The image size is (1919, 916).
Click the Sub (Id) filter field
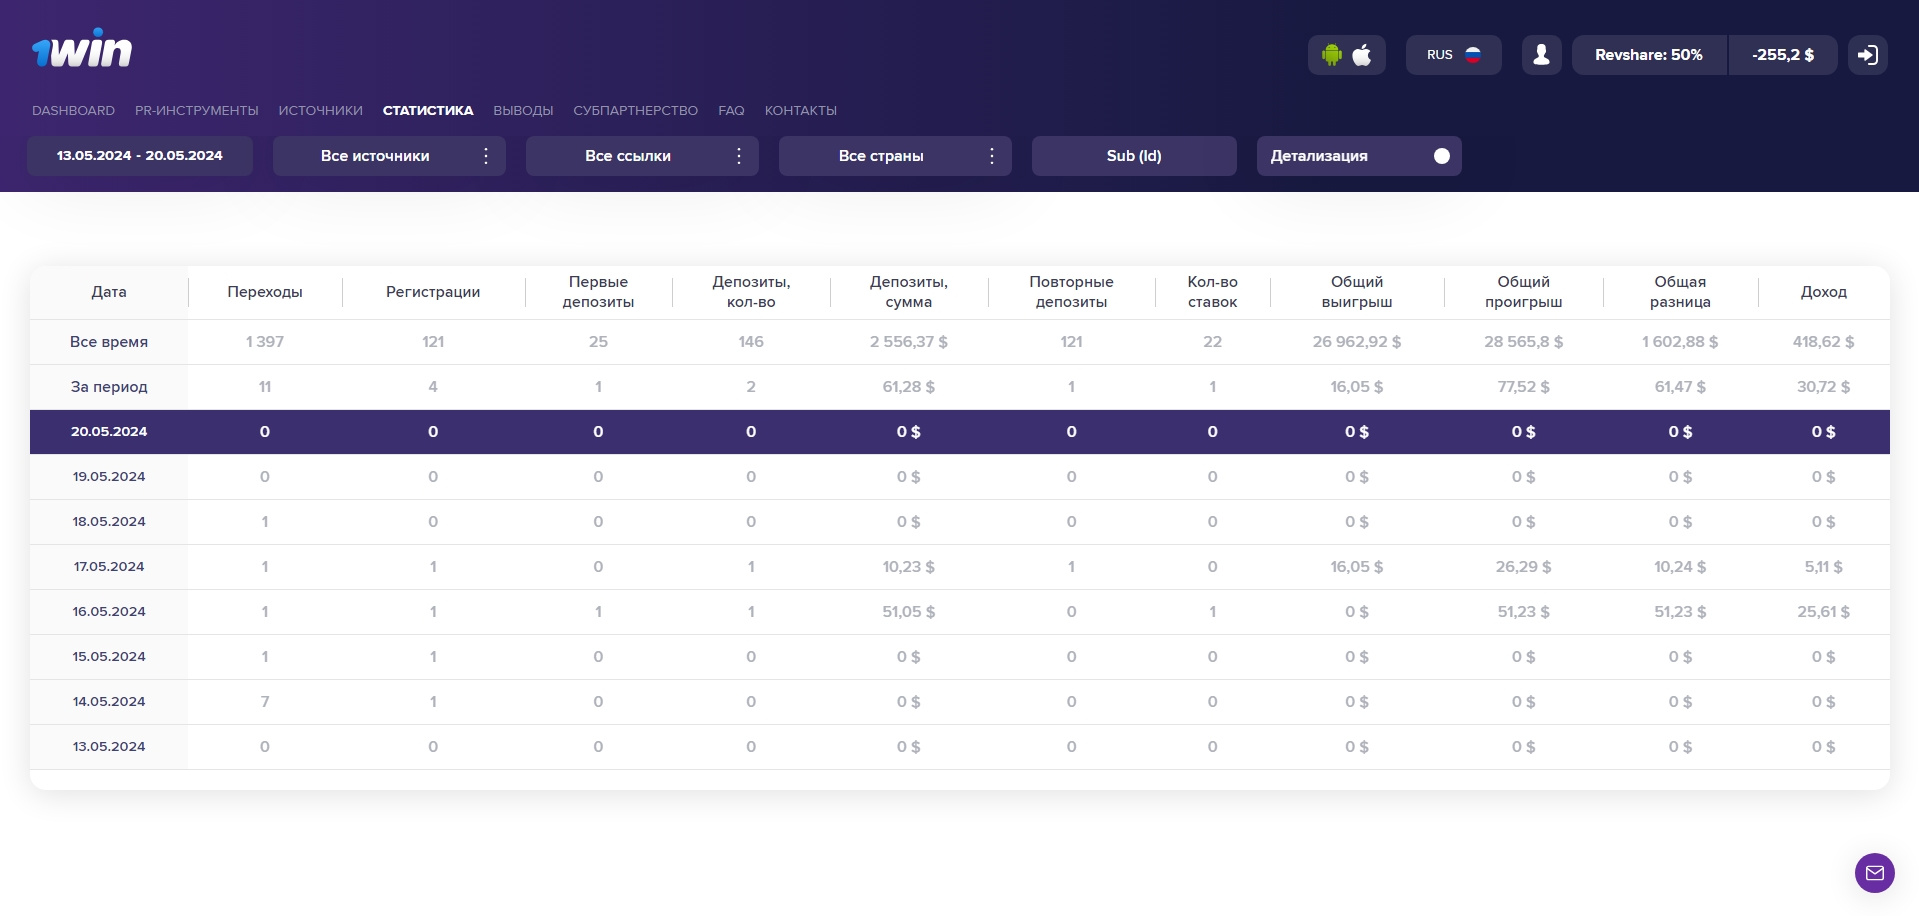point(1134,156)
